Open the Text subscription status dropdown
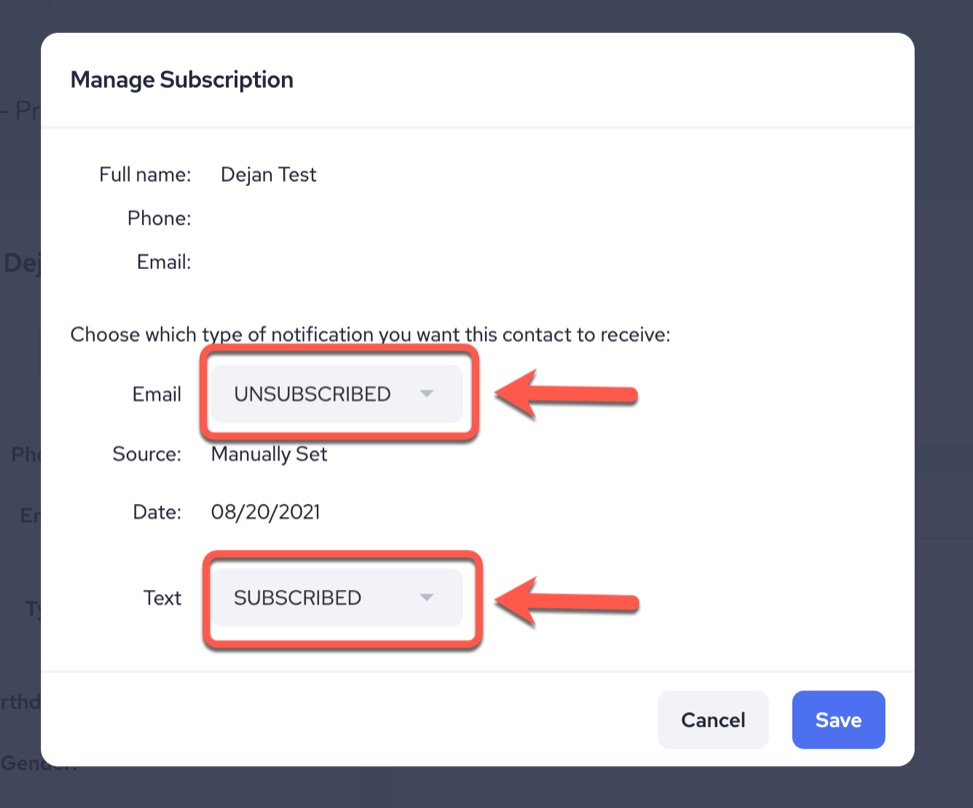The image size is (973, 808). [x=336, y=598]
